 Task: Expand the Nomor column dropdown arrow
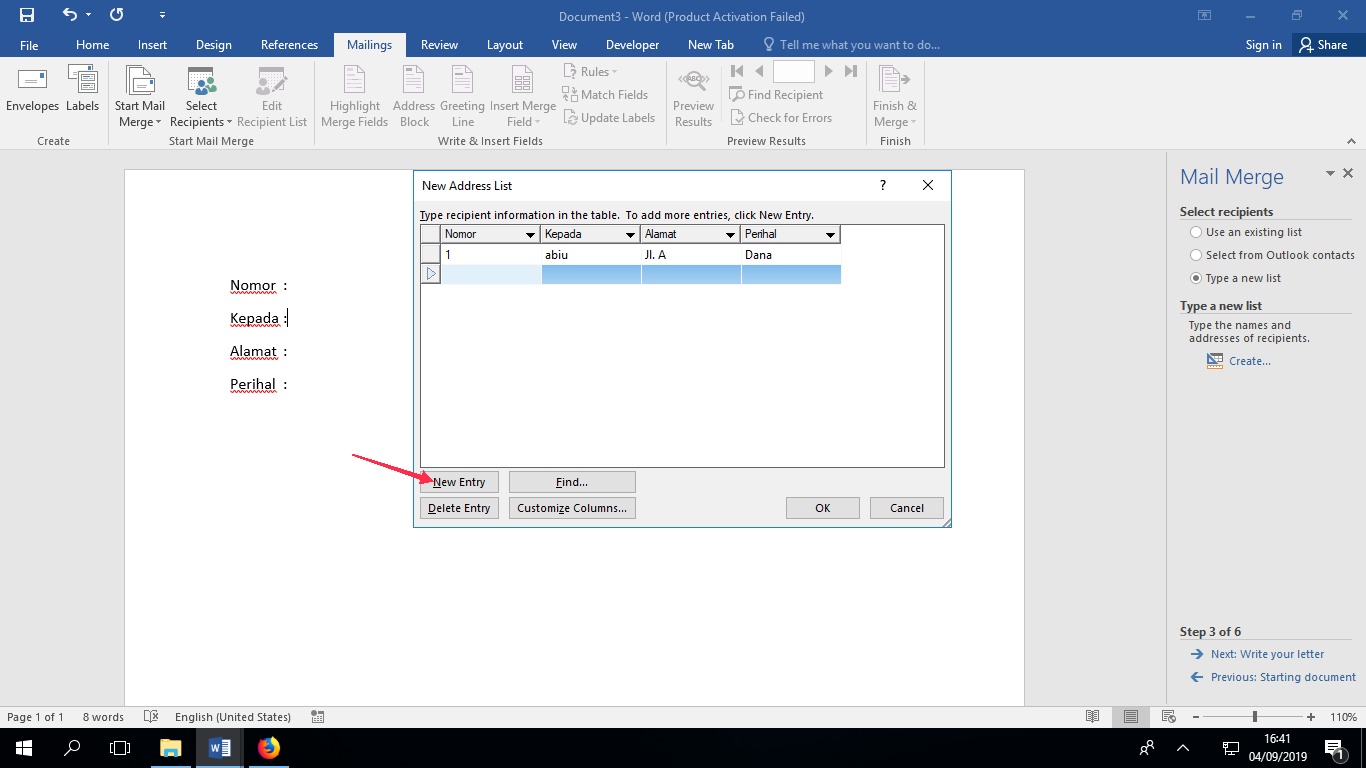coord(530,235)
